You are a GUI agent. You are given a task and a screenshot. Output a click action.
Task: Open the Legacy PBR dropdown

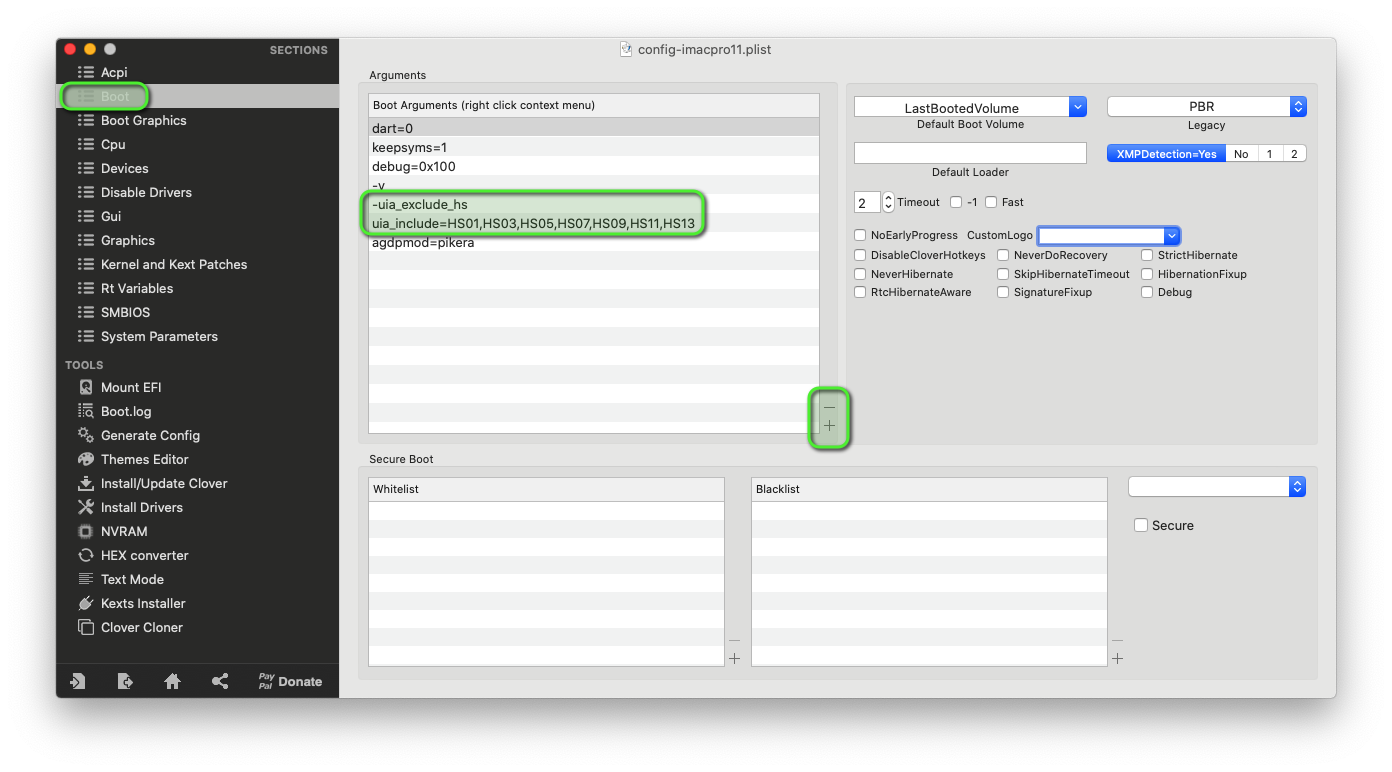(1206, 107)
